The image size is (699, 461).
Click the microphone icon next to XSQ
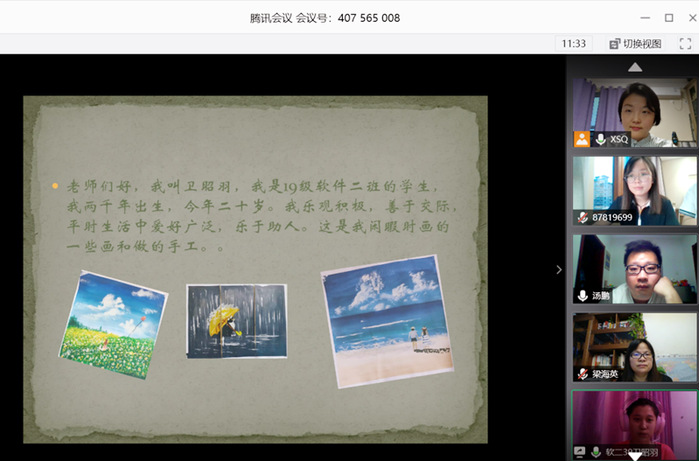coord(600,139)
